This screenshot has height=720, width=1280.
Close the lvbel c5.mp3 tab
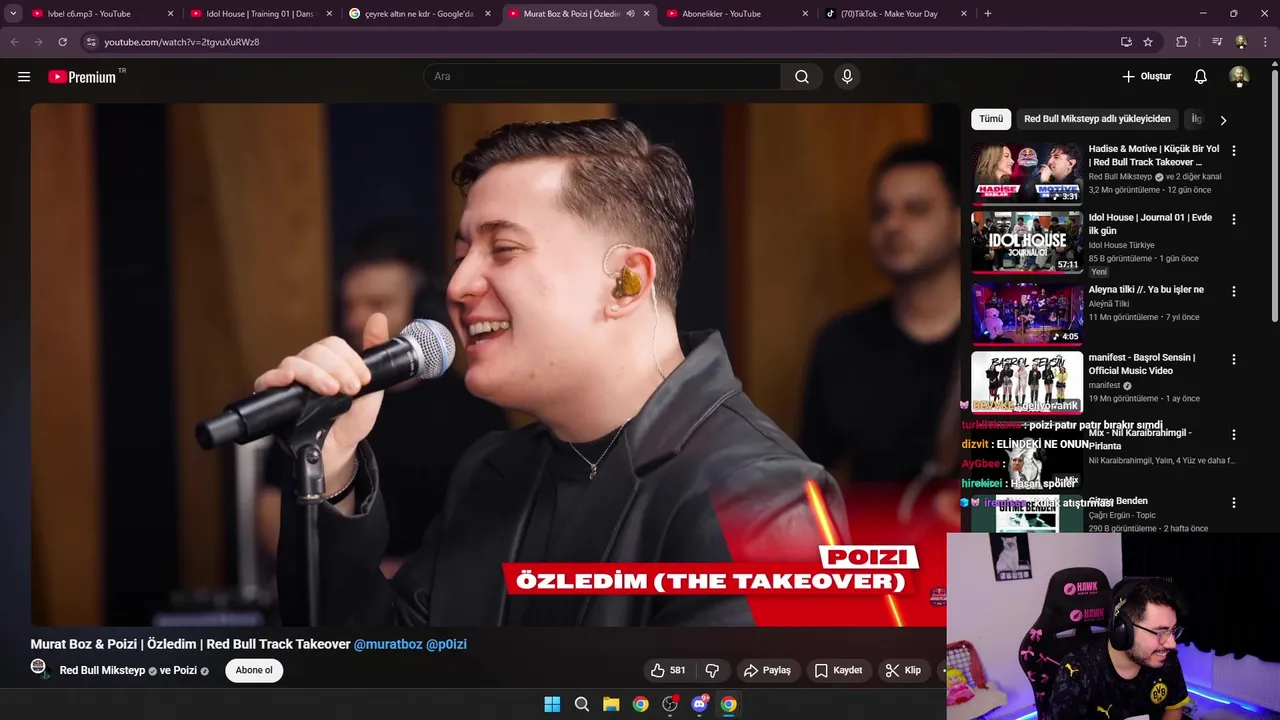coord(170,13)
